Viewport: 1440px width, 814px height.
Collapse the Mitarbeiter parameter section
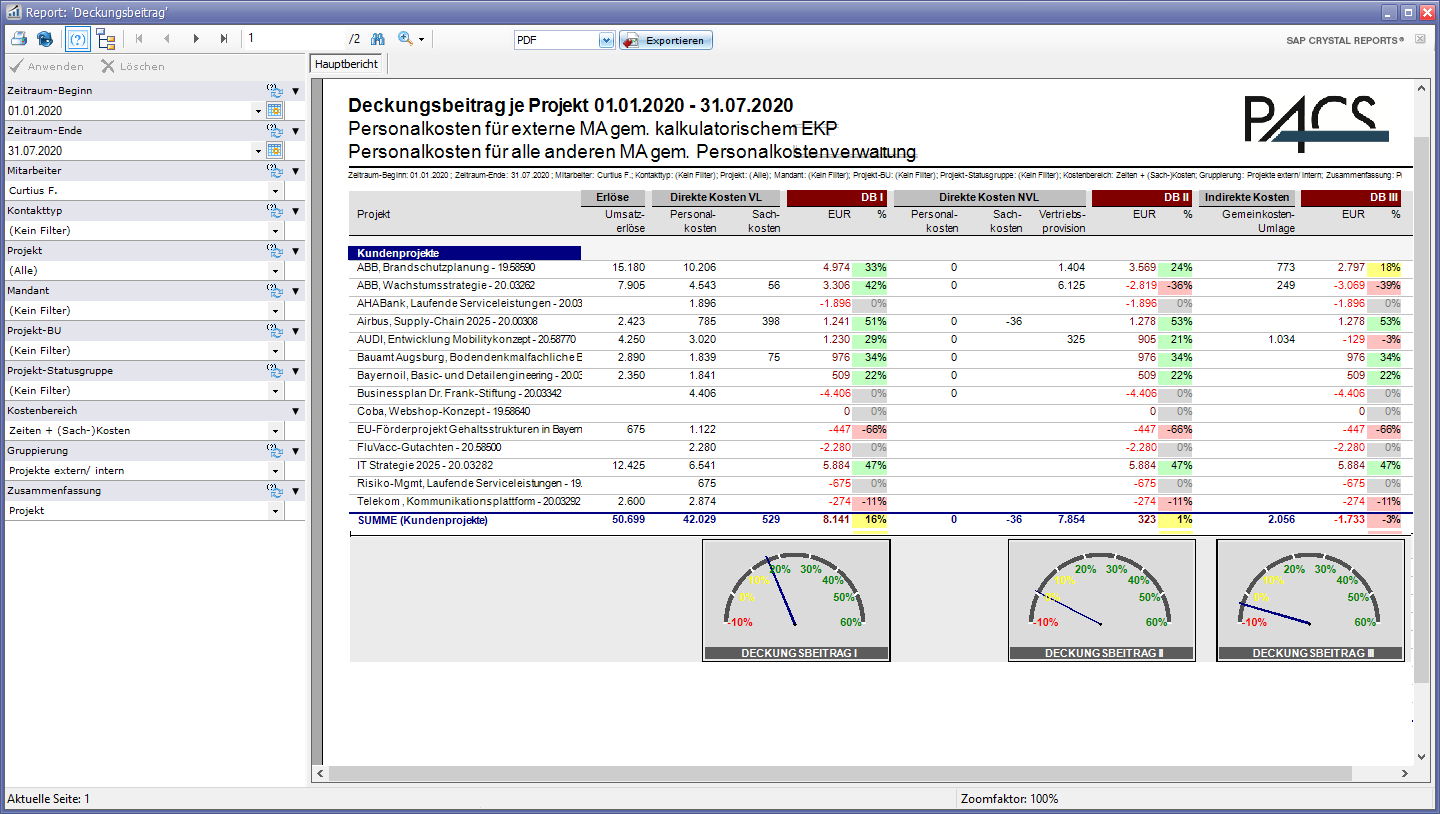(295, 171)
